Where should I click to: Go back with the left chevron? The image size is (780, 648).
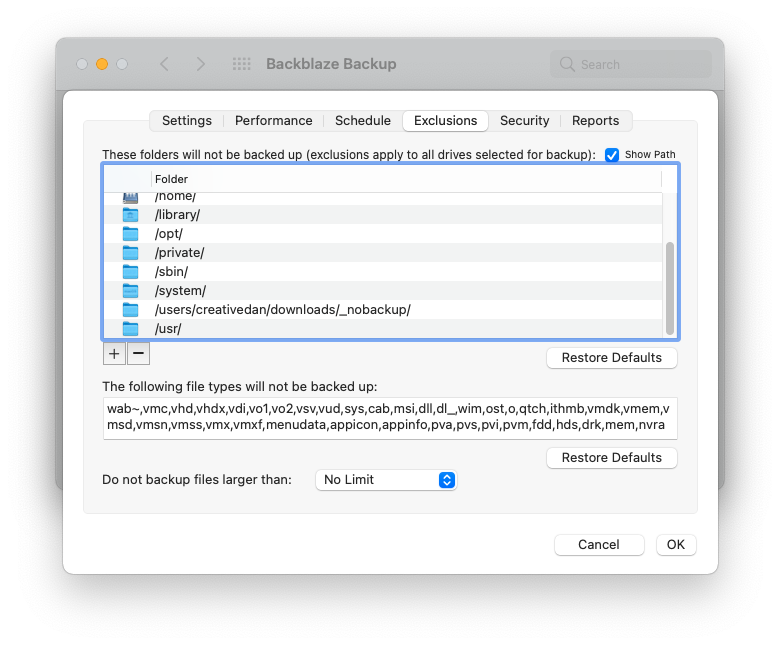coord(164,64)
